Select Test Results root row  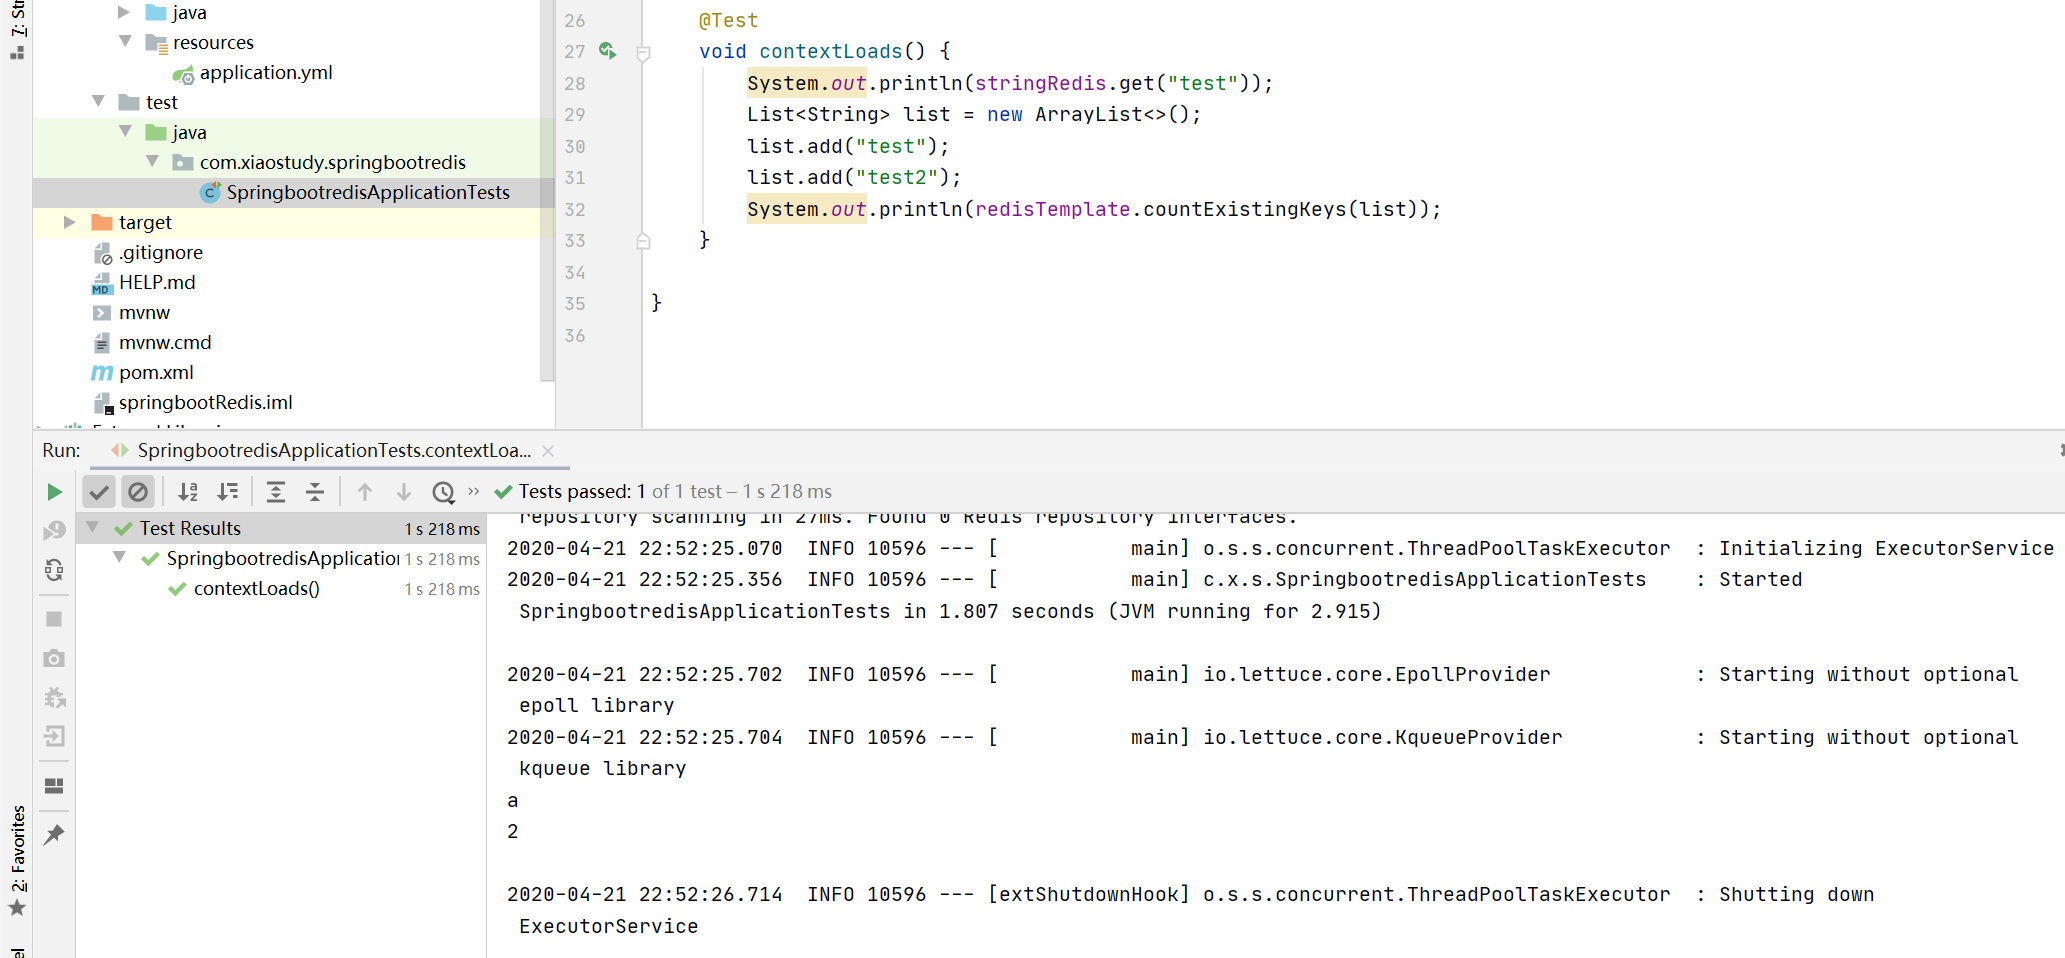pos(281,528)
